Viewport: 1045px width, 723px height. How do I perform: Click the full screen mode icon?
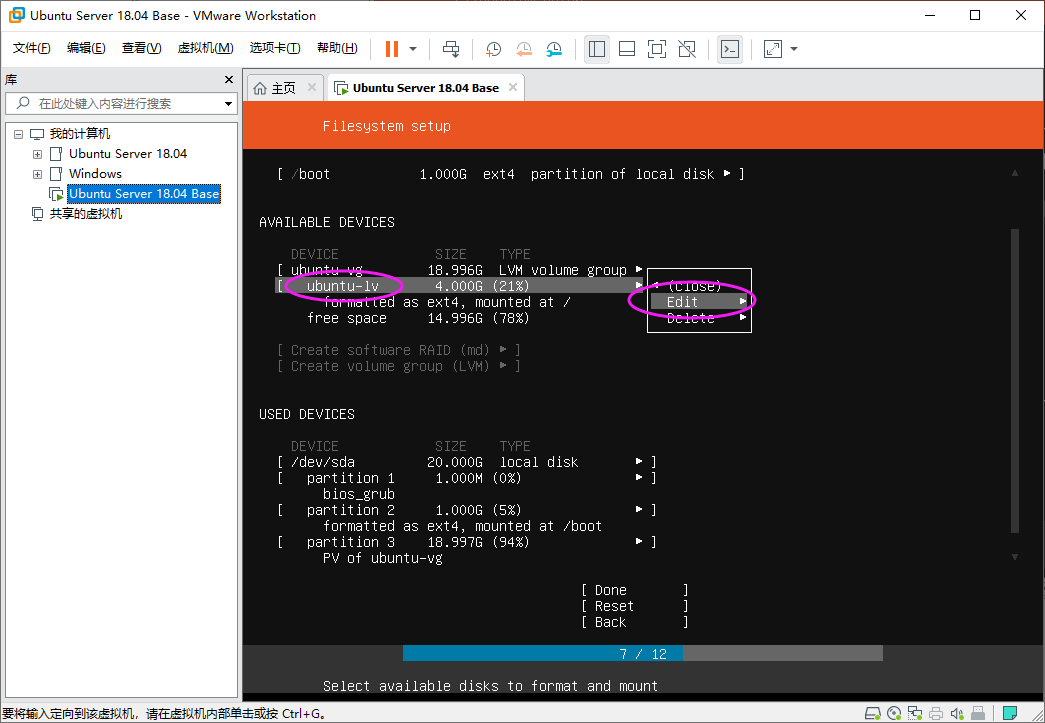pos(656,49)
